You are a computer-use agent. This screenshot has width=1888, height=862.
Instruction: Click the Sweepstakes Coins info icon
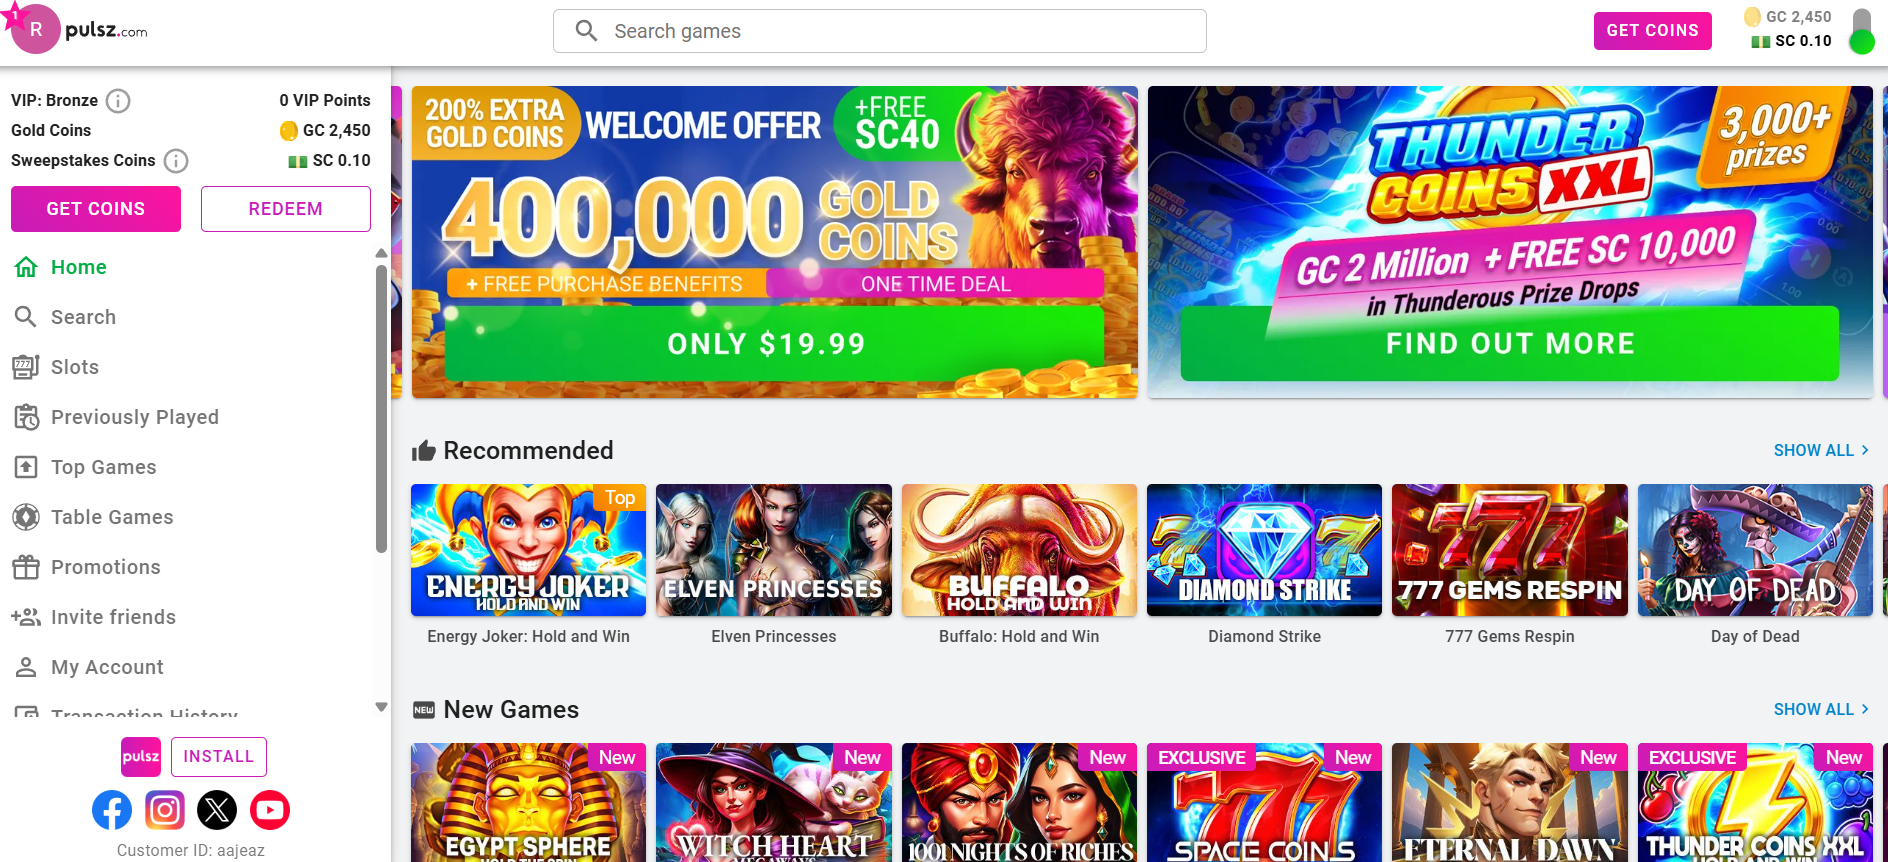coord(176,161)
